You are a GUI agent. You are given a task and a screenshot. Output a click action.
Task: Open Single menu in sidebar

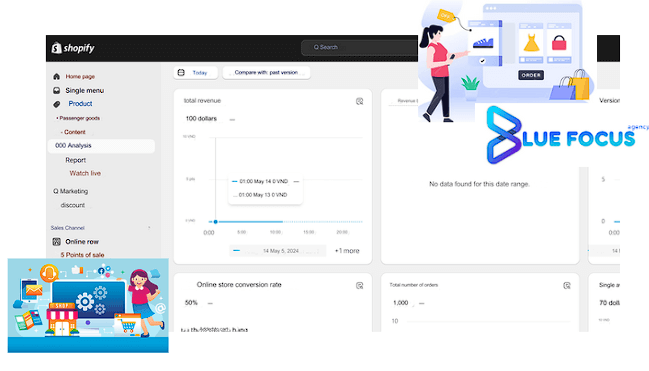click(x=84, y=90)
